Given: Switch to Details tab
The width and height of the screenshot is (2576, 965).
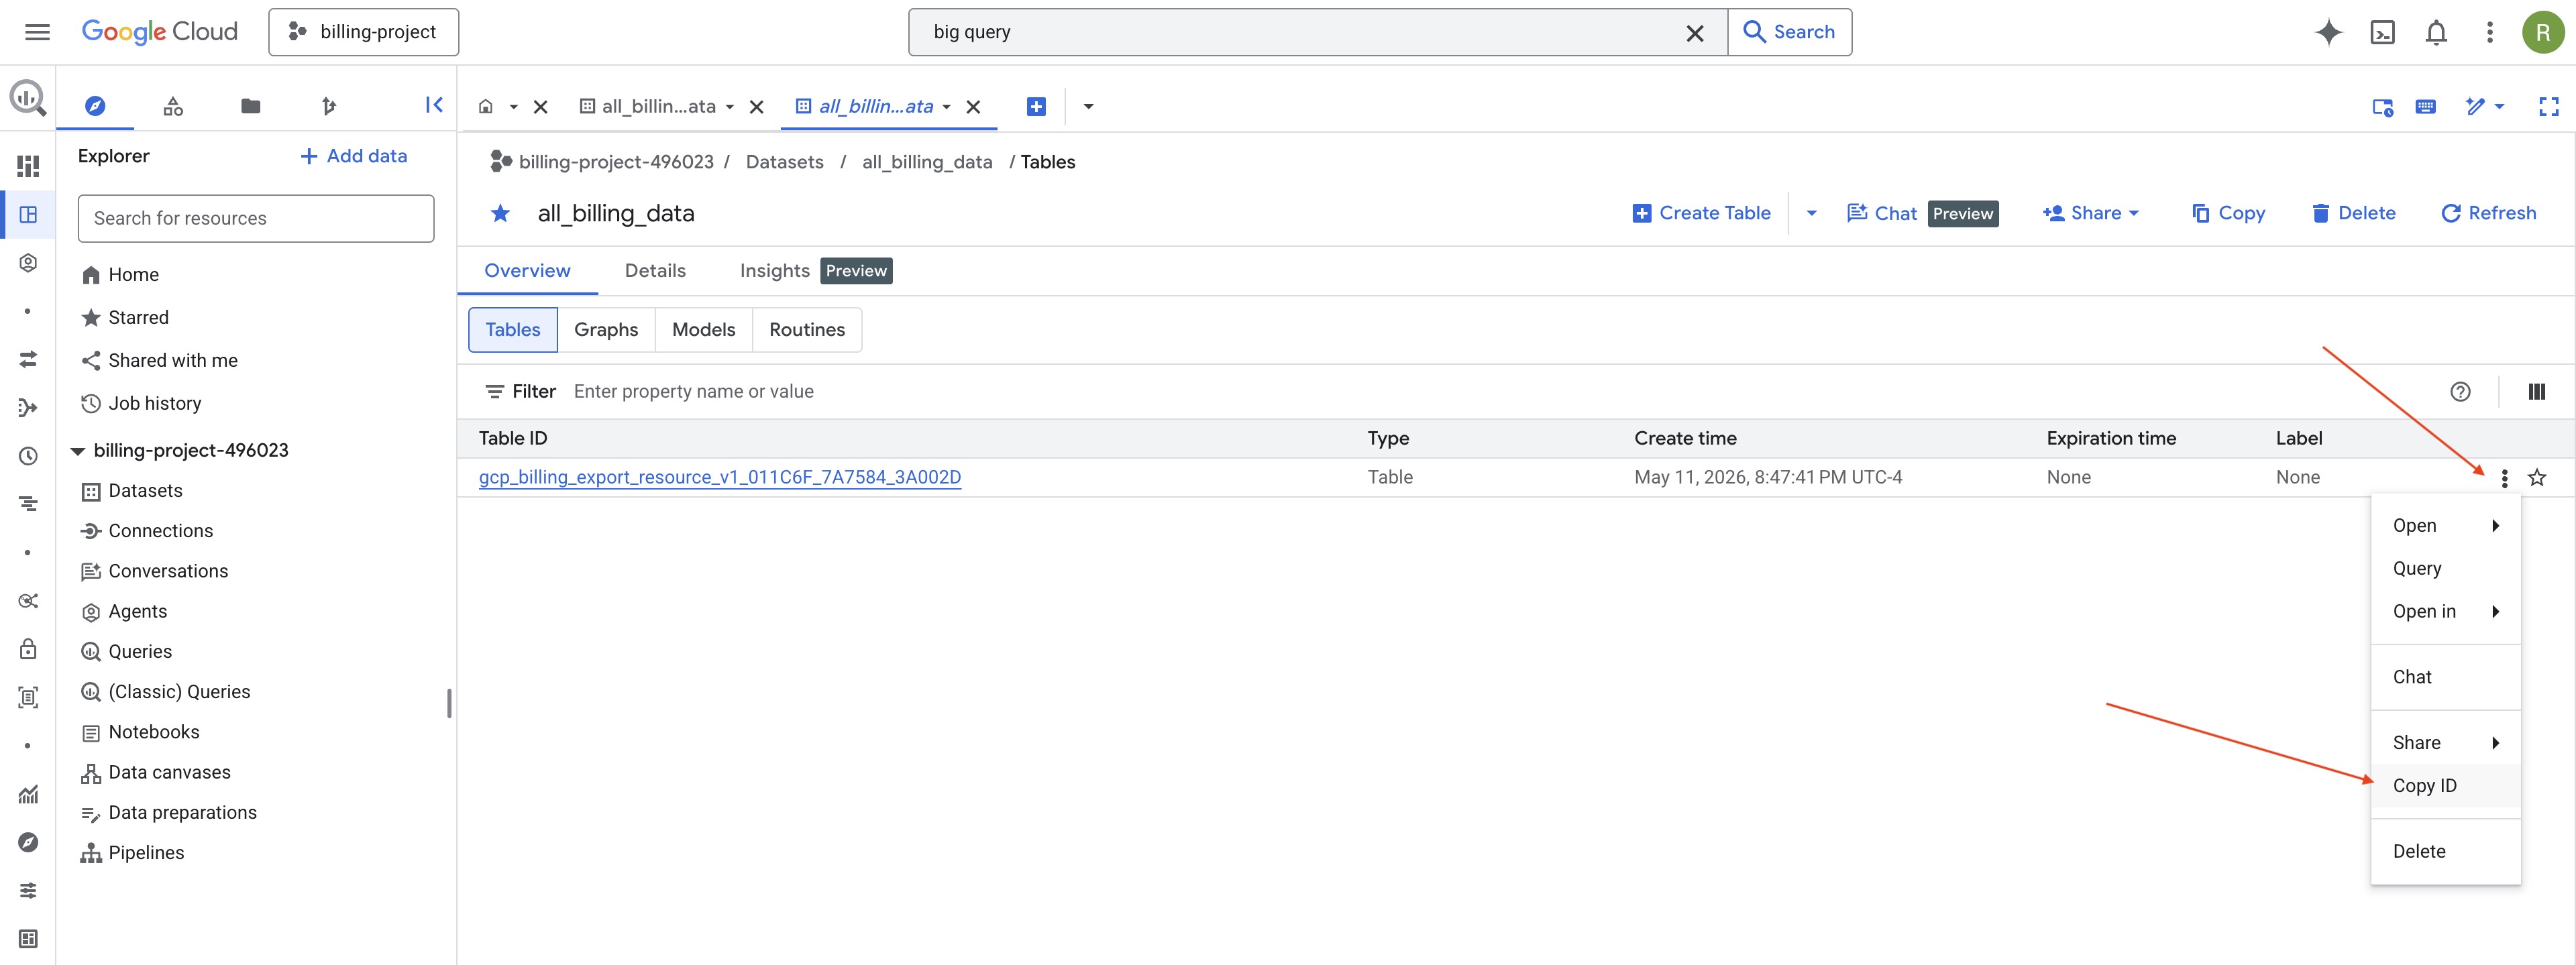Looking at the screenshot, I should [x=655, y=271].
